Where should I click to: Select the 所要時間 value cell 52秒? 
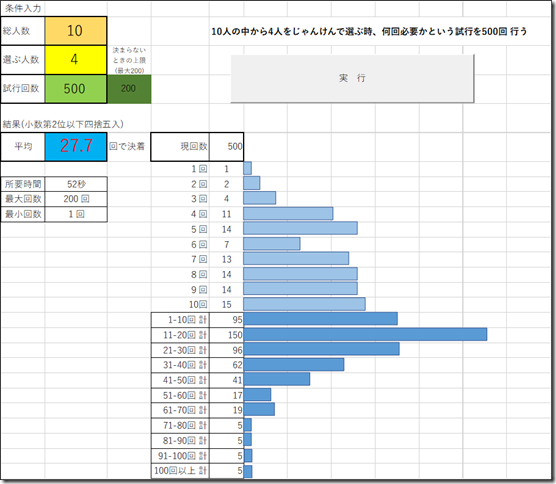pyautogui.click(x=76, y=184)
